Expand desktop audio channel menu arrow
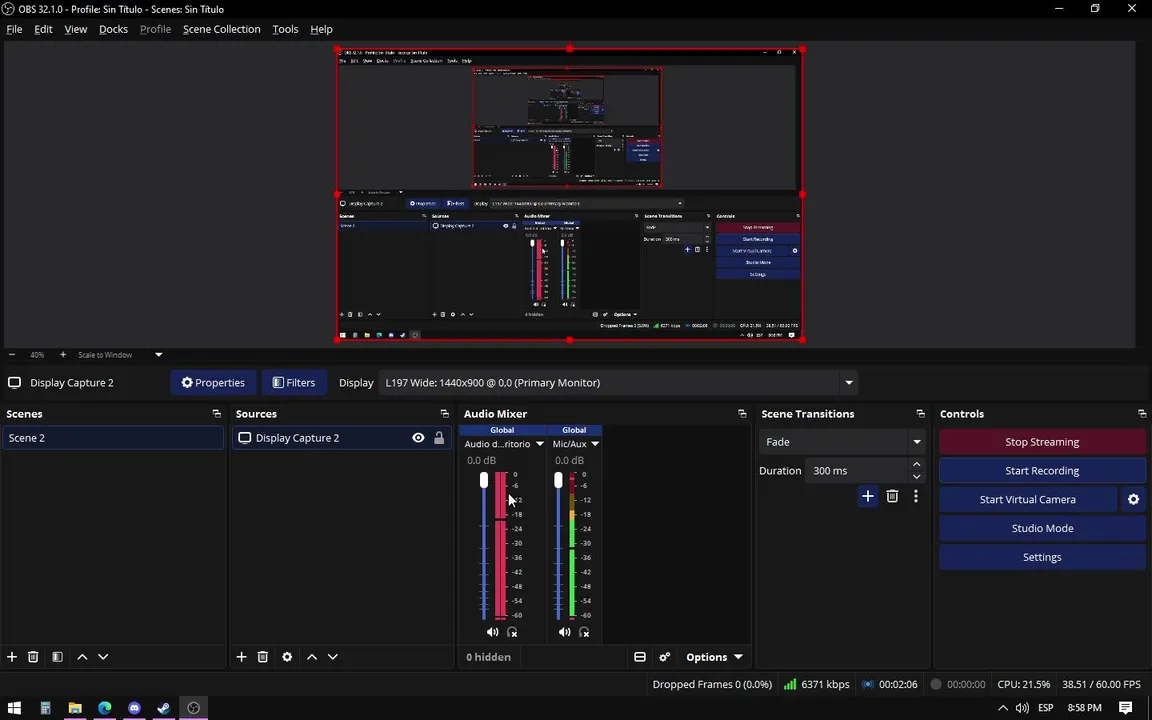1152x720 pixels. [539, 444]
